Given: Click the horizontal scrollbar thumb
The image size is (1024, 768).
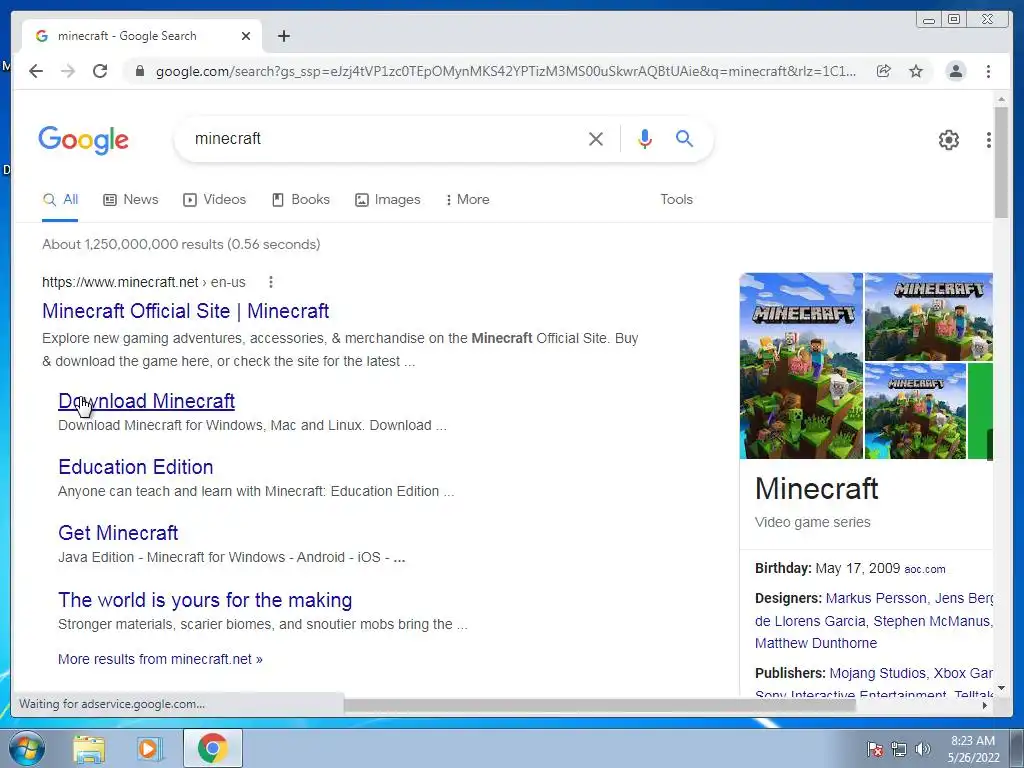Looking at the screenshot, I should tap(599, 705).
